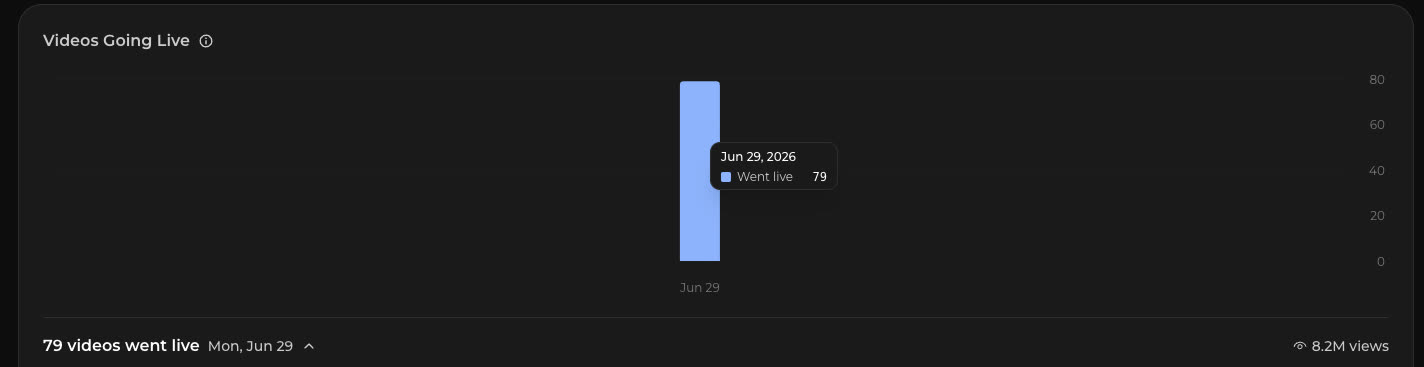Click the 60 y-axis label
The height and width of the screenshot is (367, 1424).
pyautogui.click(x=1377, y=125)
